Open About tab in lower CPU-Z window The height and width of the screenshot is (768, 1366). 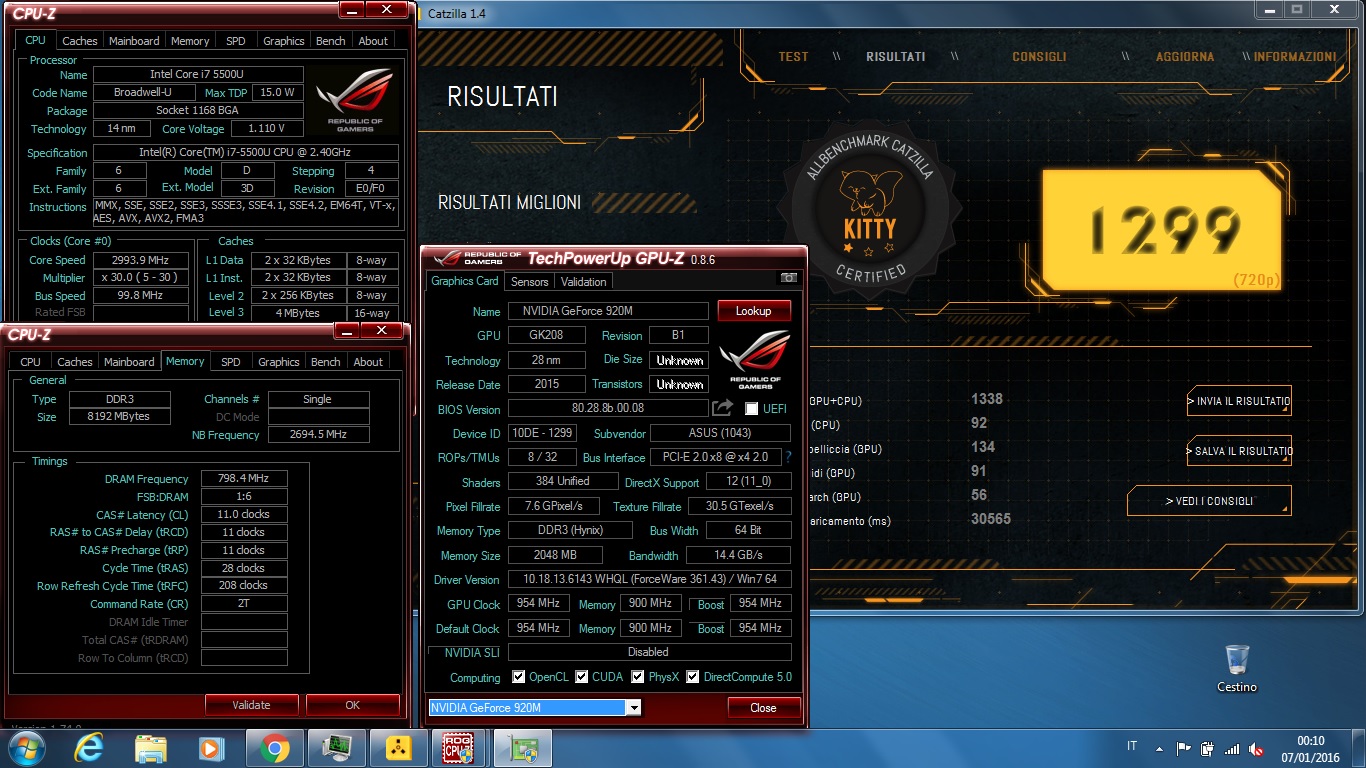click(x=368, y=362)
